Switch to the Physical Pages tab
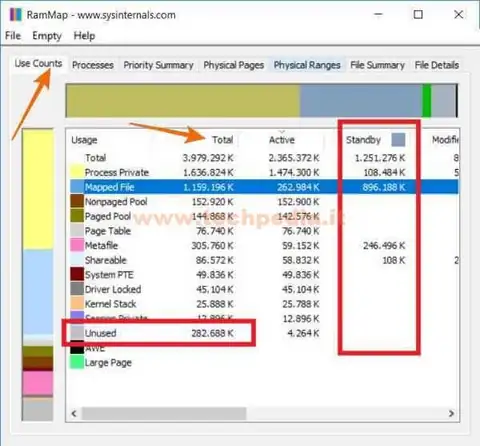Viewport: 480px width, 446px height. click(x=234, y=65)
